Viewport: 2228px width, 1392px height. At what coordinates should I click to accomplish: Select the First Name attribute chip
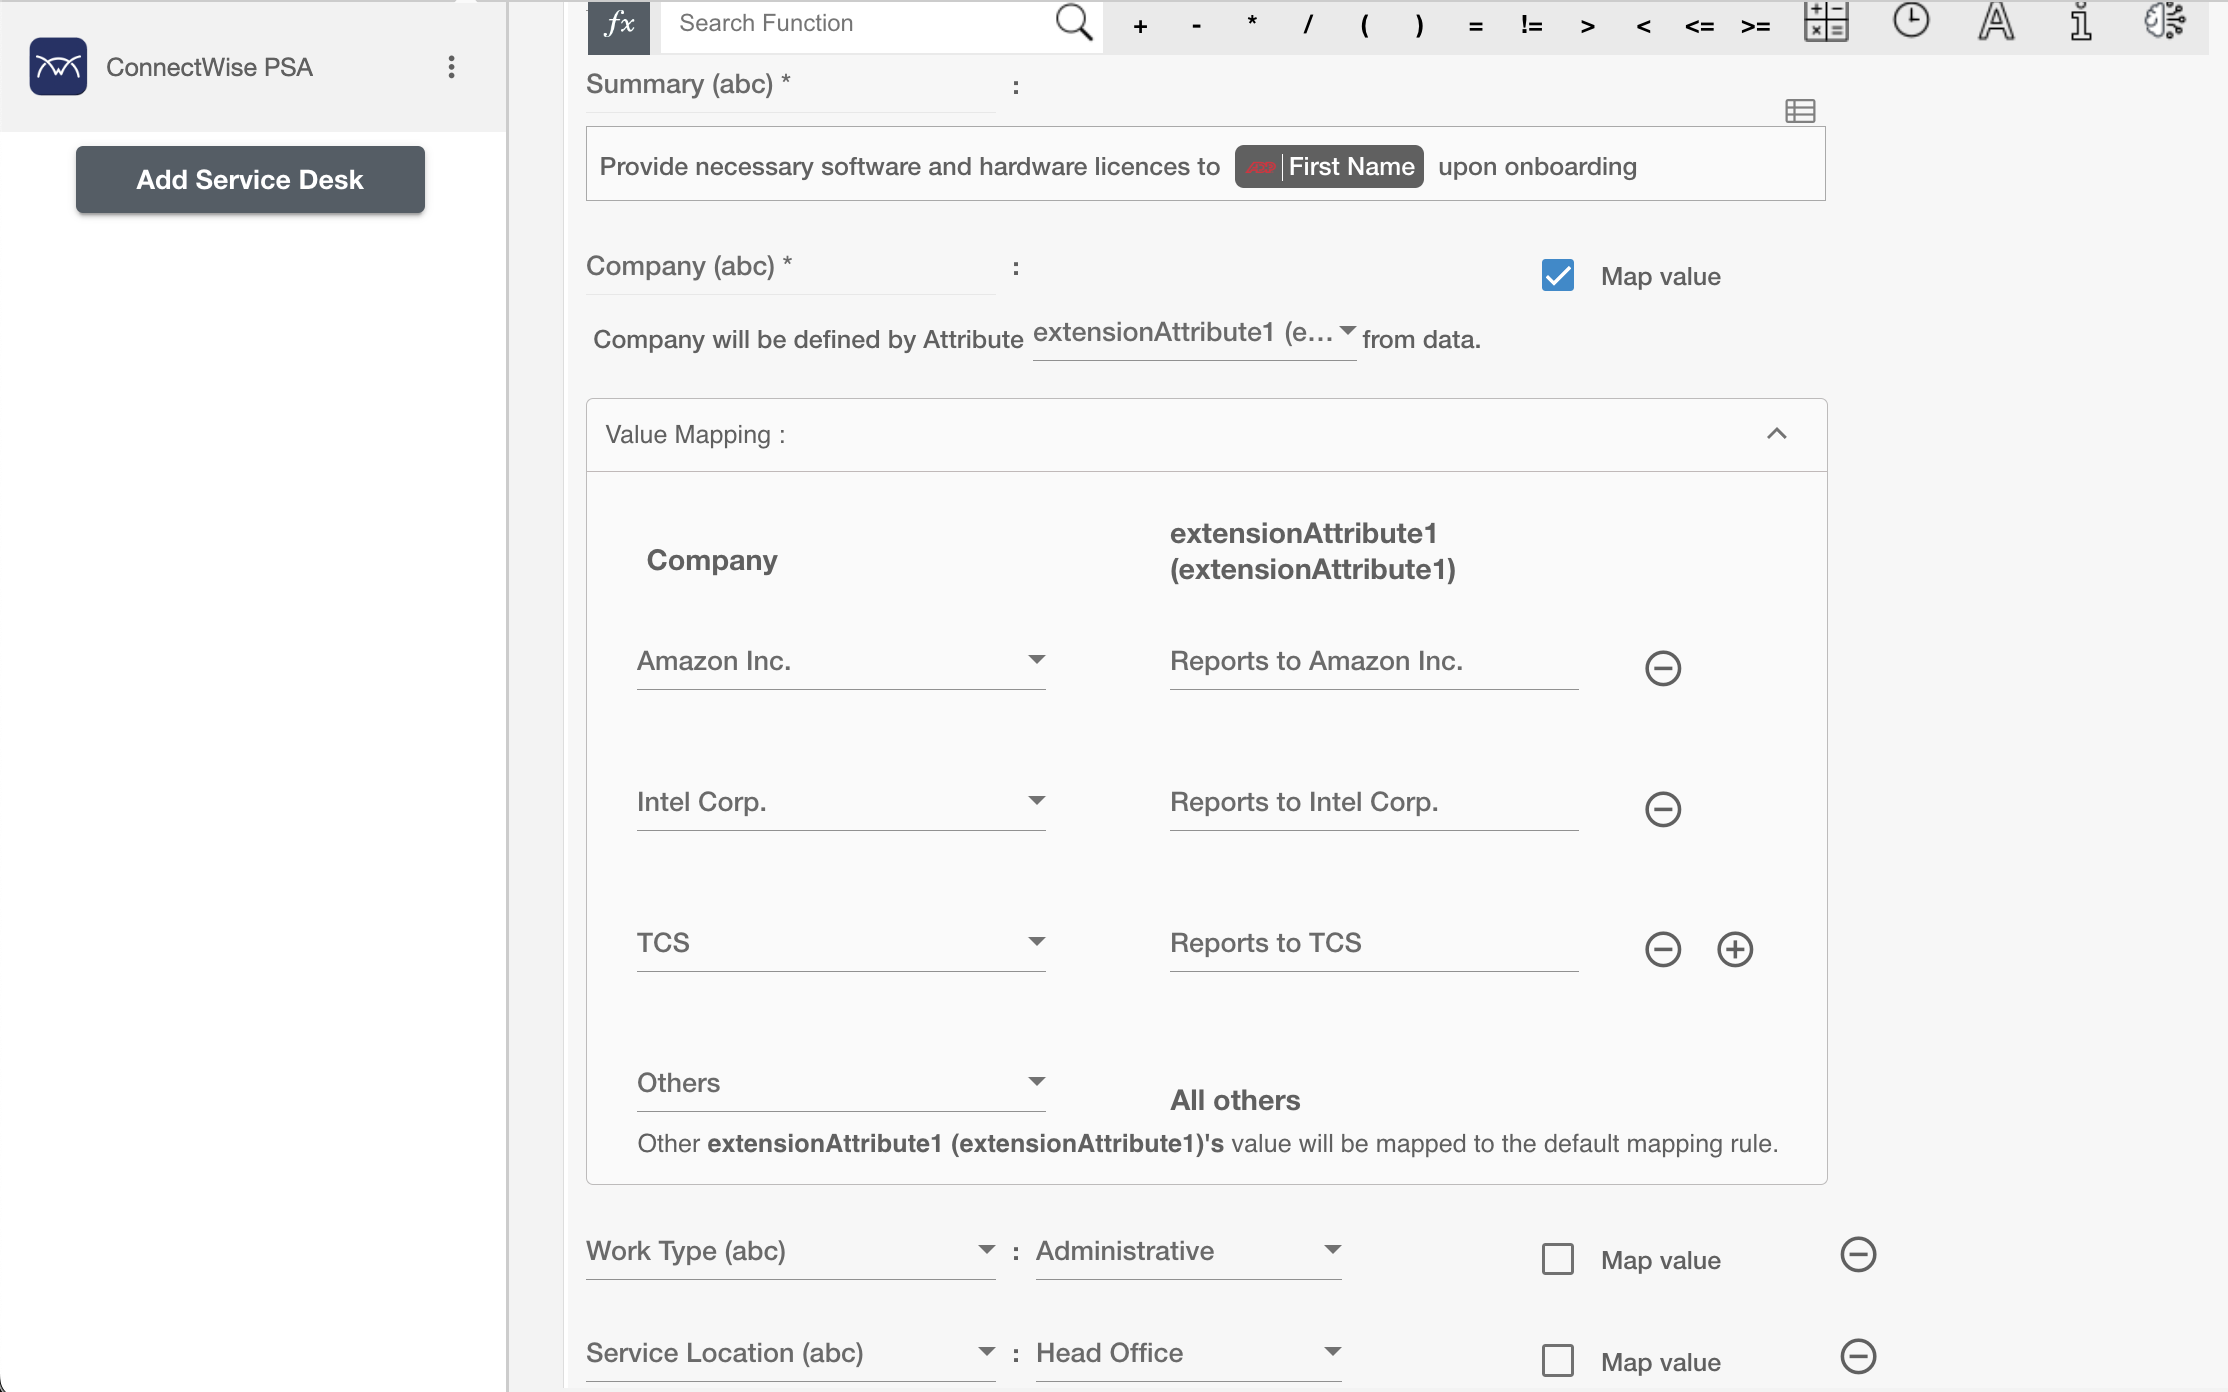click(1329, 166)
